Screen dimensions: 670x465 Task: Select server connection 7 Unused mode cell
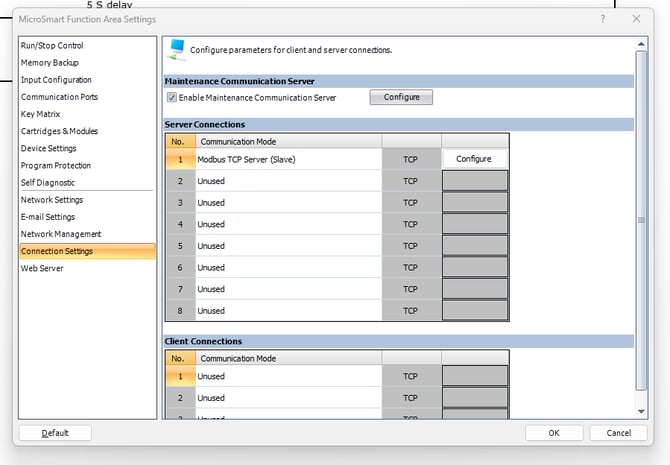[x=288, y=289]
